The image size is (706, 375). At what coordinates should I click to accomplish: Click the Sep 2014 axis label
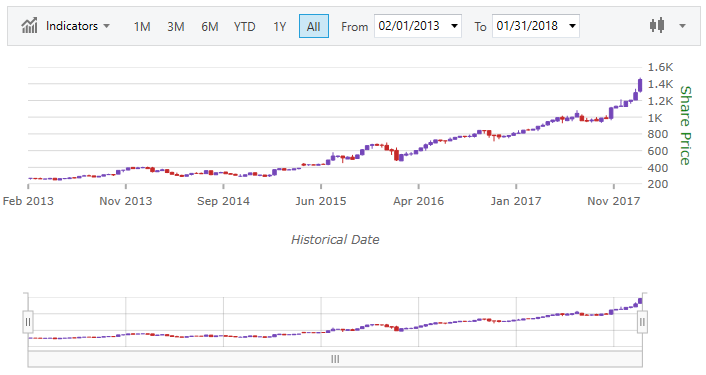[223, 201]
